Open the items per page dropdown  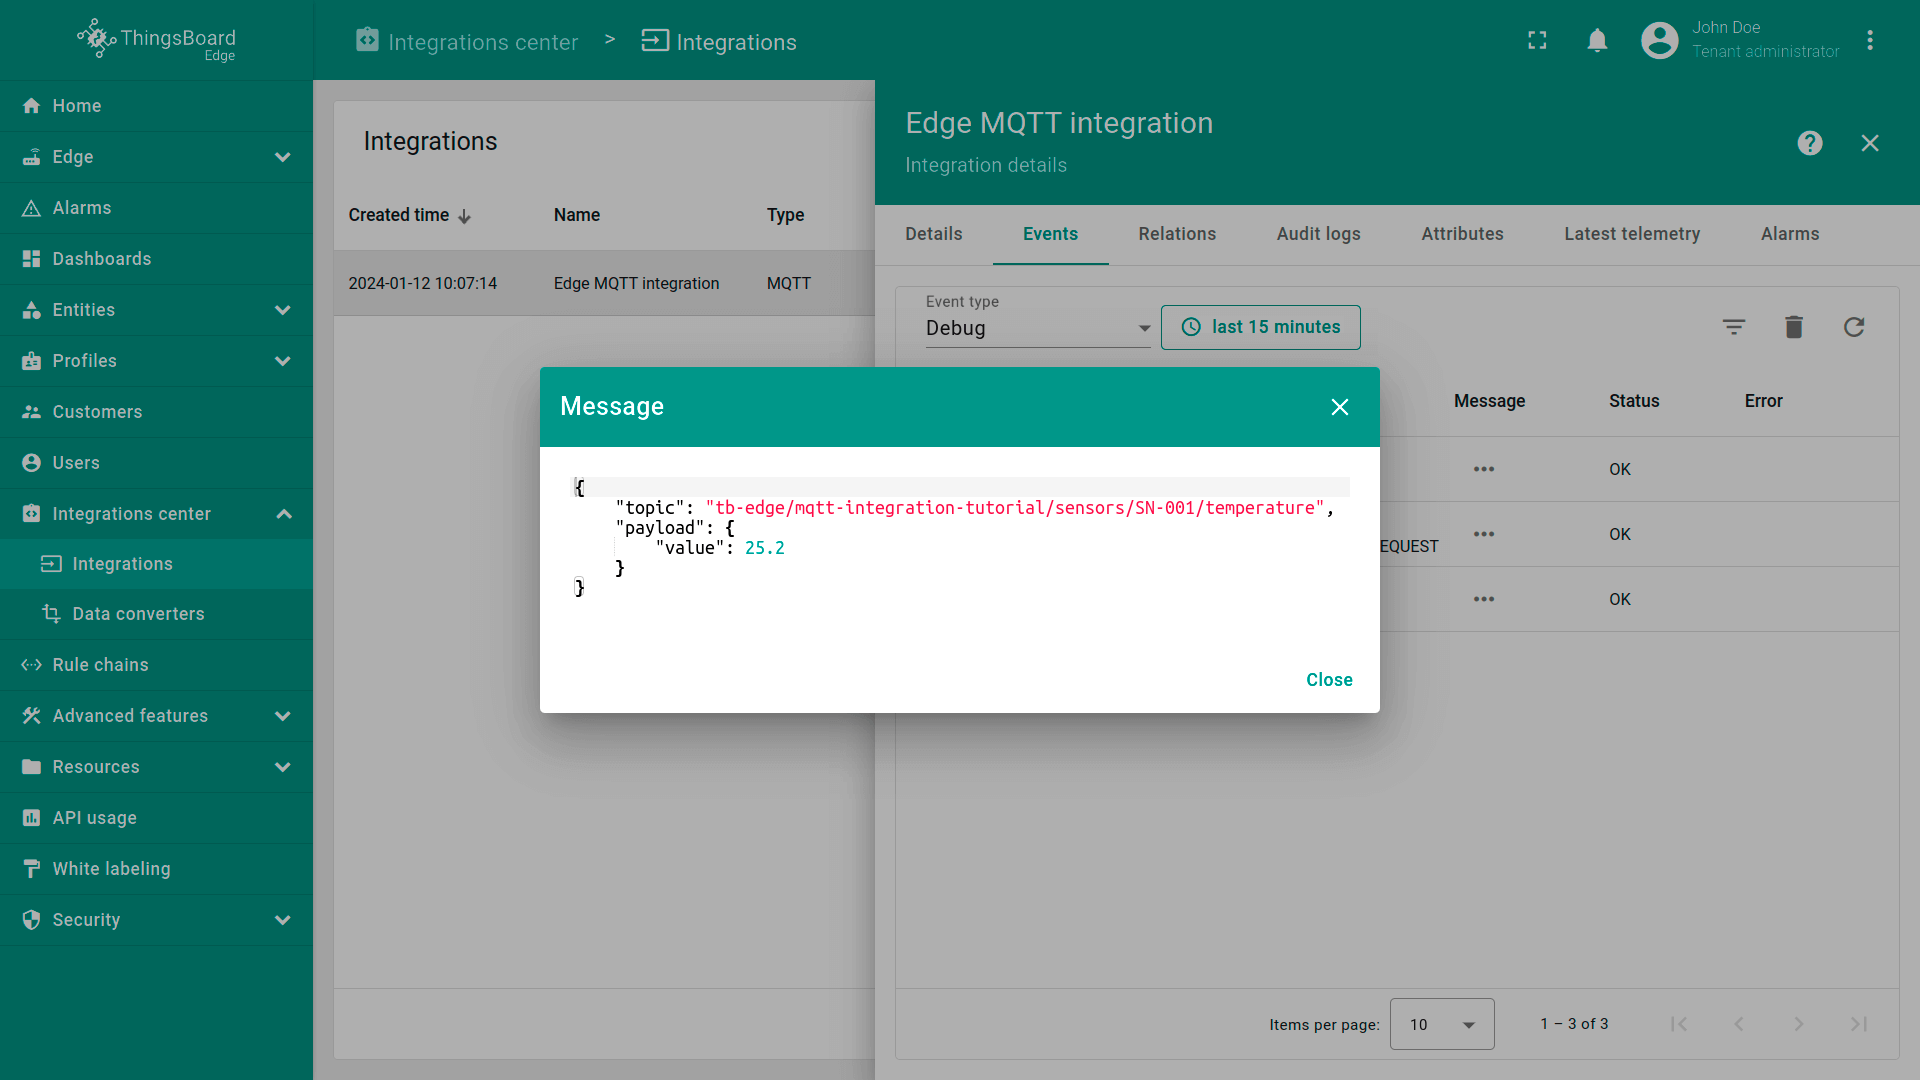coord(1441,1024)
